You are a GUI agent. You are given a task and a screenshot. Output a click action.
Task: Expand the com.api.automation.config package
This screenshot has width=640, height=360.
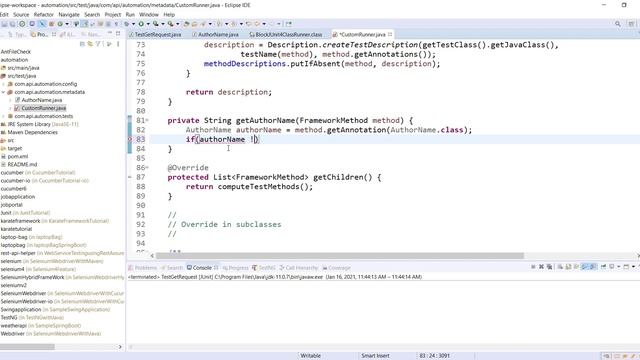tap(4, 84)
